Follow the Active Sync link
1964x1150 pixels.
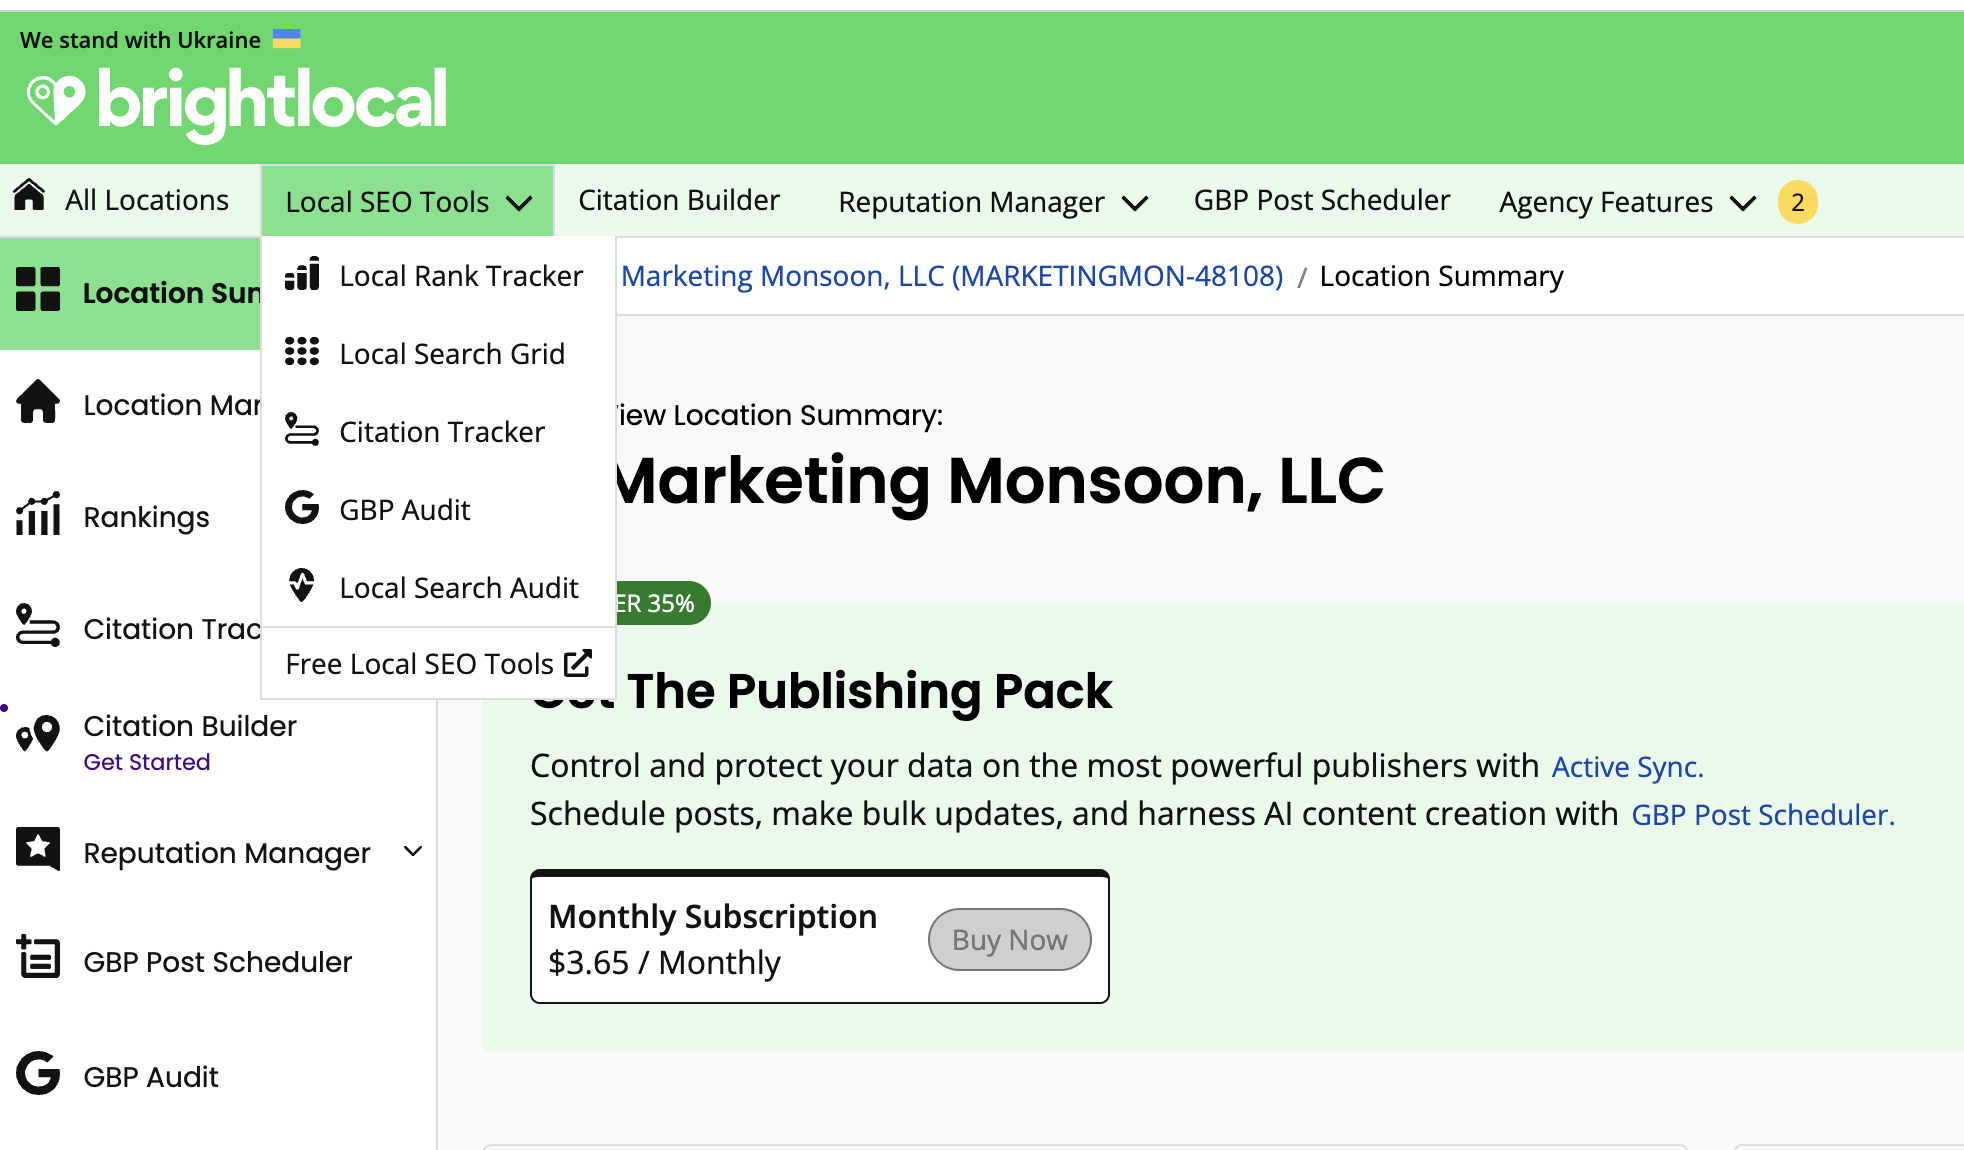pos(1627,767)
